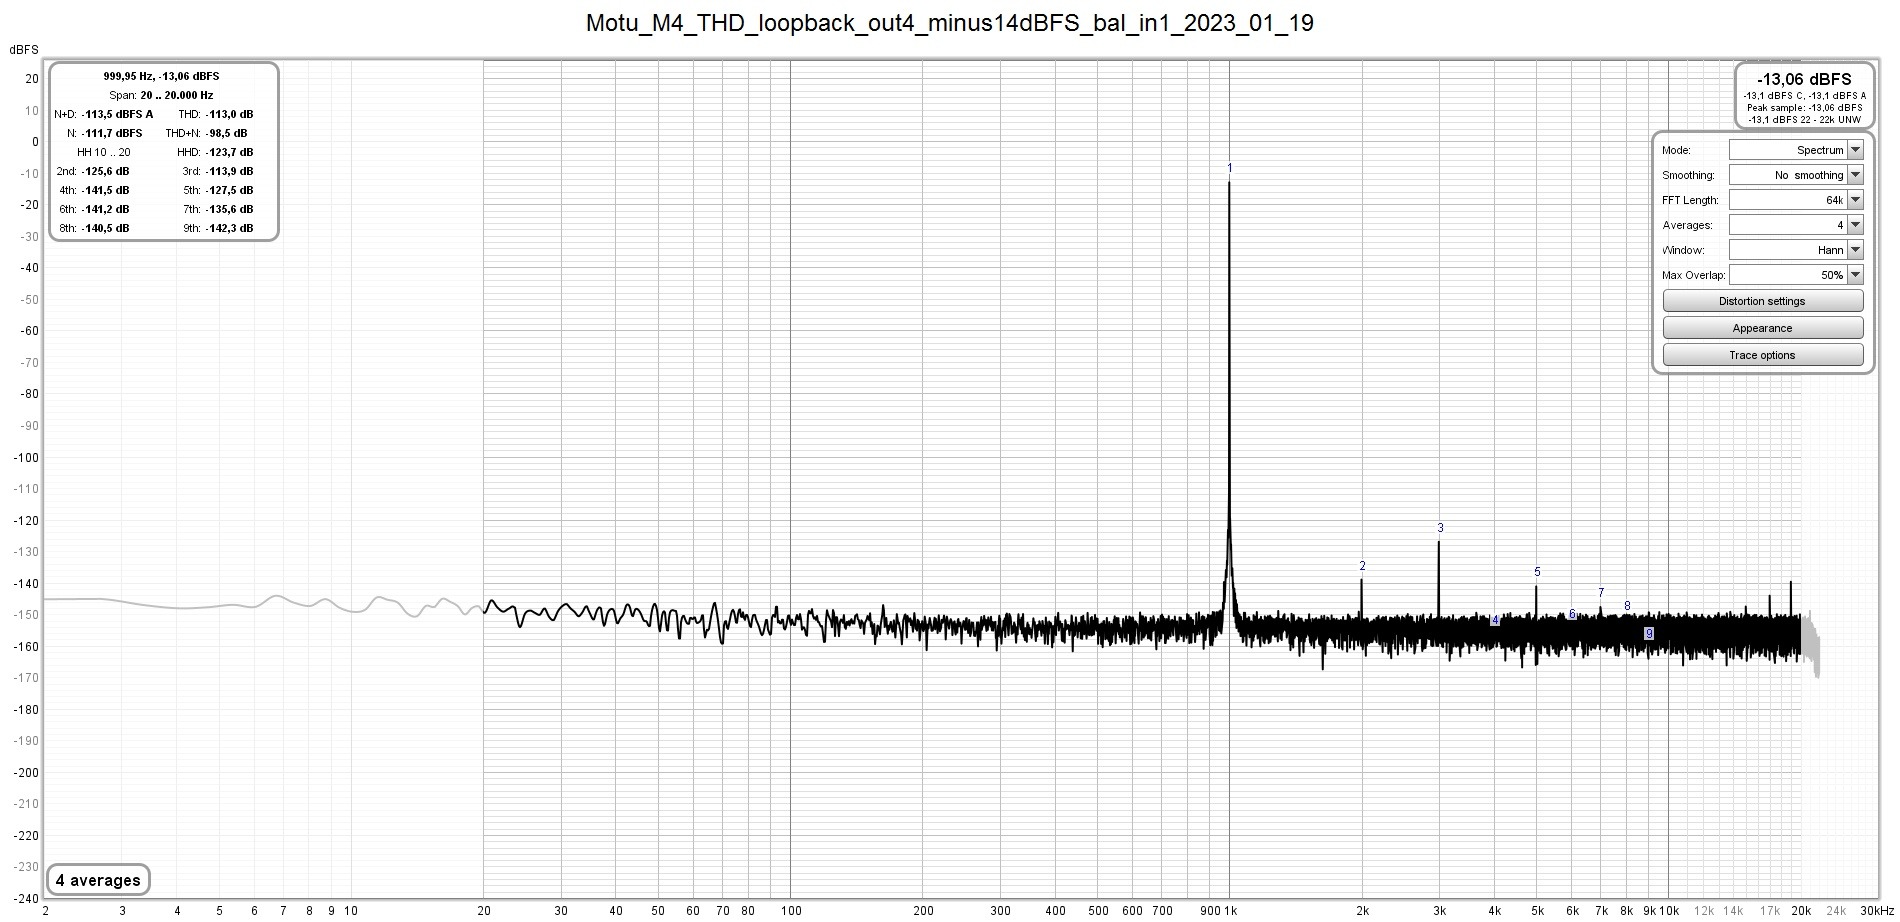Click the 30kHz label on frequency axis
1900x922 pixels.
point(1877,911)
